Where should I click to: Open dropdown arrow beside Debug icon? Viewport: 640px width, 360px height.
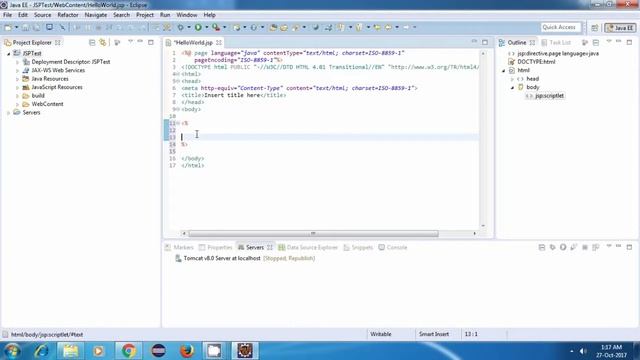click(x=189, y=27)
